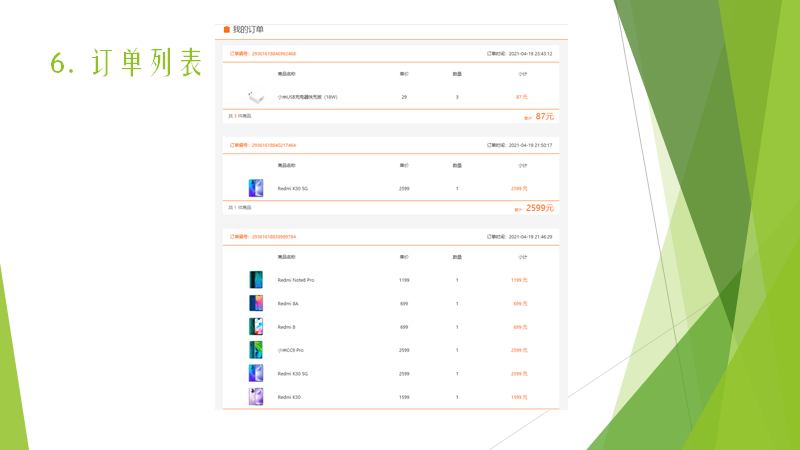This screenshot has width=800, height=450.
Task: Click the Redmi Note8 Pro product name
Action: tap(296, 280)
